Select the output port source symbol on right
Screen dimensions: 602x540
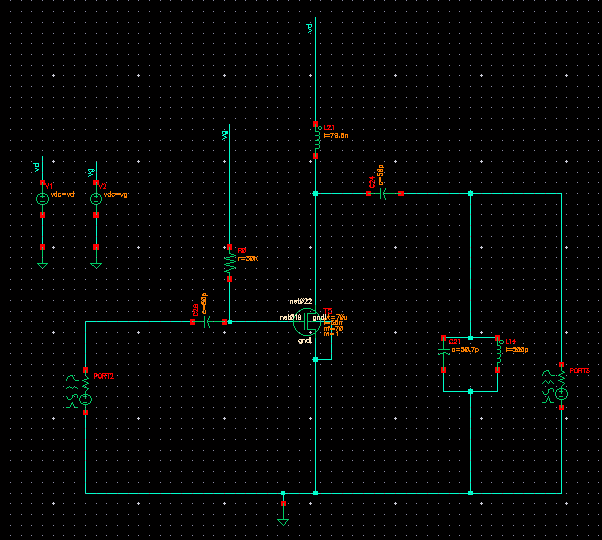coord(557,386)
